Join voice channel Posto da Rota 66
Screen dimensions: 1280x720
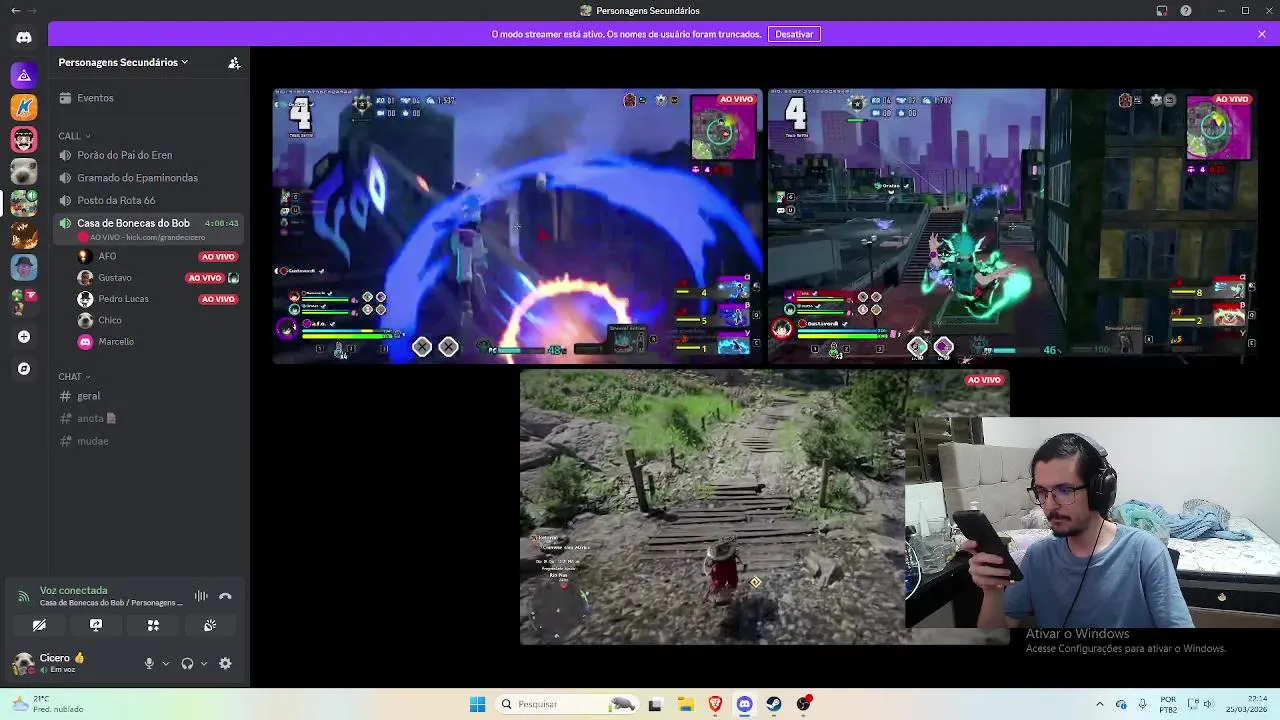pyautogui.click(x=149, y=200)
